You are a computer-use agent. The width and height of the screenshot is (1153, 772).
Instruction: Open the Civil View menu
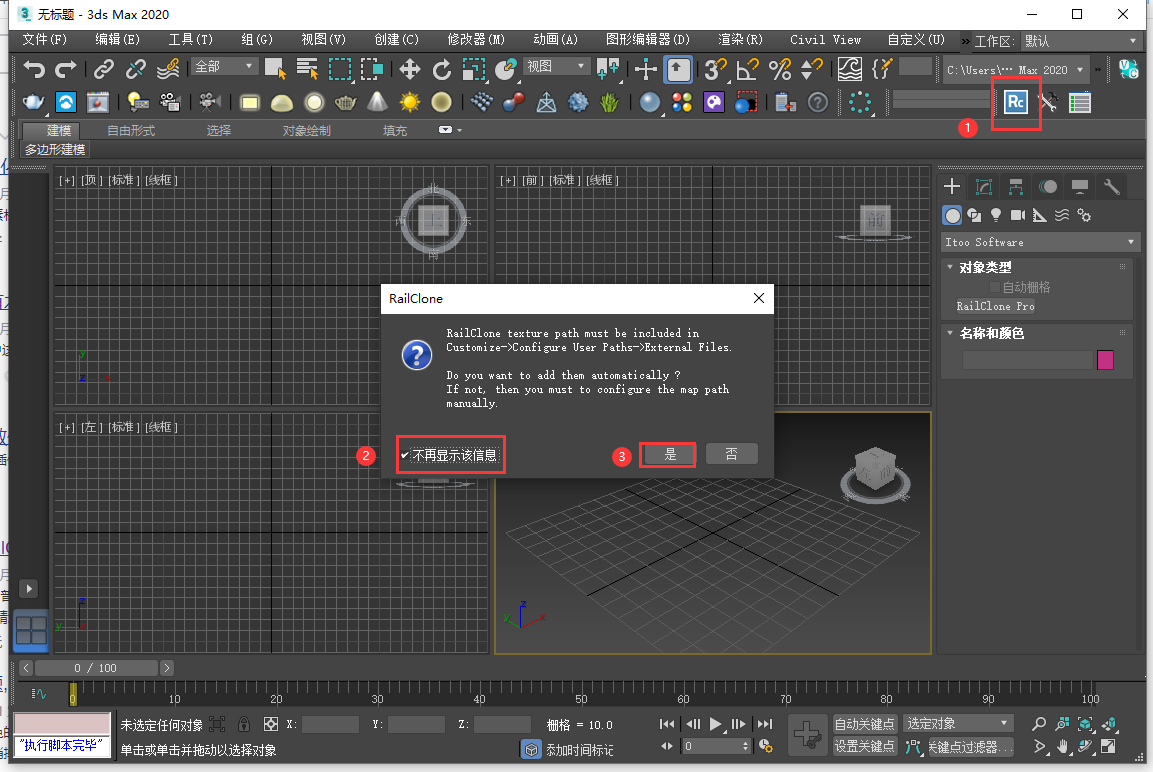click(x=825, y=40)
